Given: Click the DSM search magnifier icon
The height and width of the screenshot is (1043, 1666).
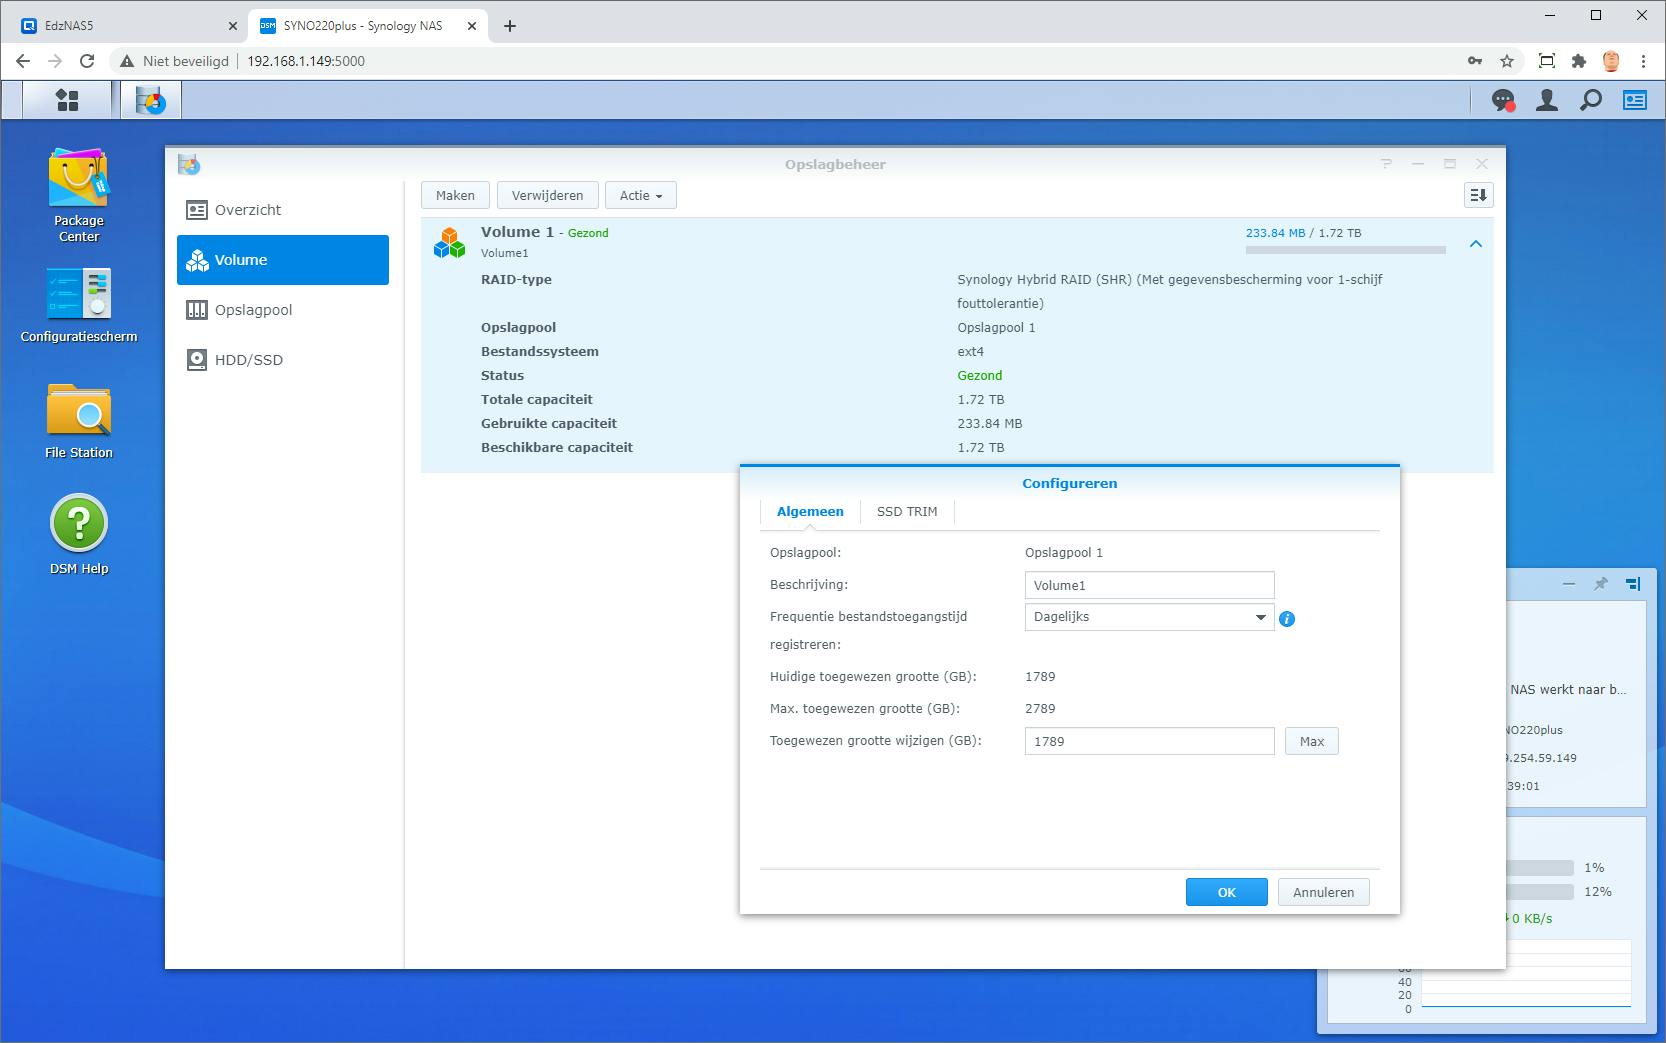Looking at the screenshot, I should [x=1591, y=100].
